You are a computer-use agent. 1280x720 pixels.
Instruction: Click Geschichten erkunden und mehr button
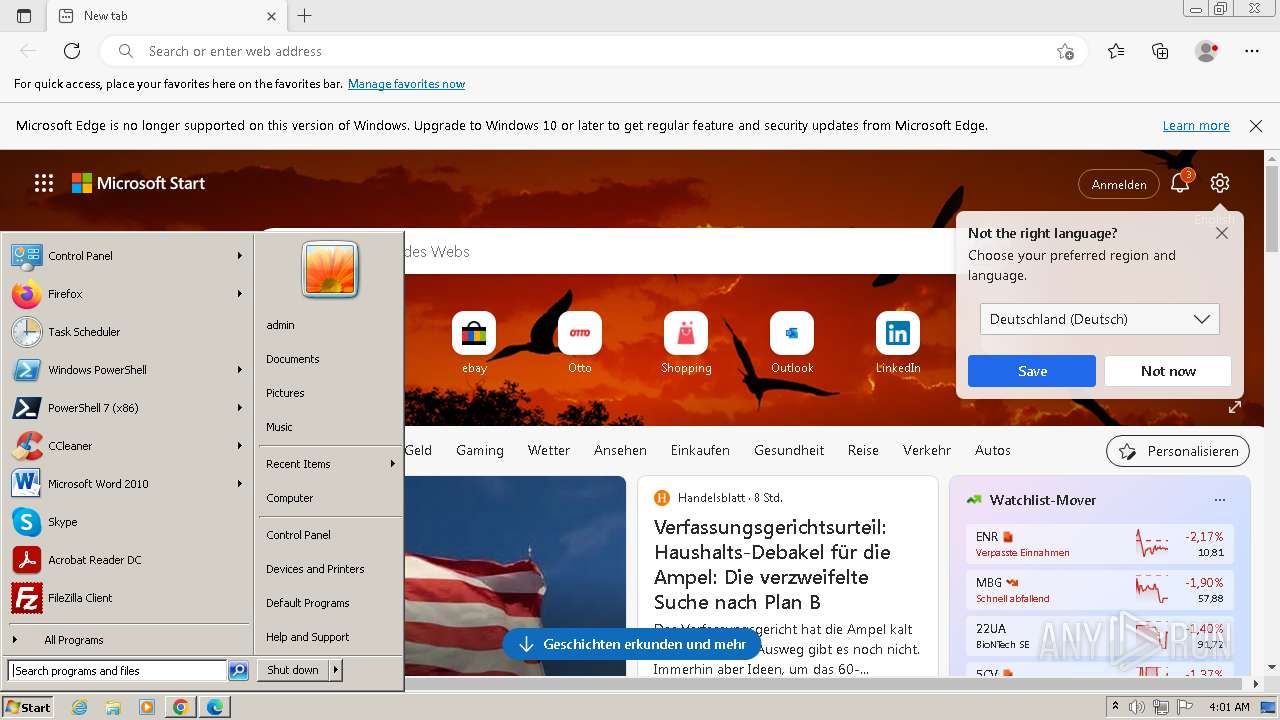(x=632, y=644)
